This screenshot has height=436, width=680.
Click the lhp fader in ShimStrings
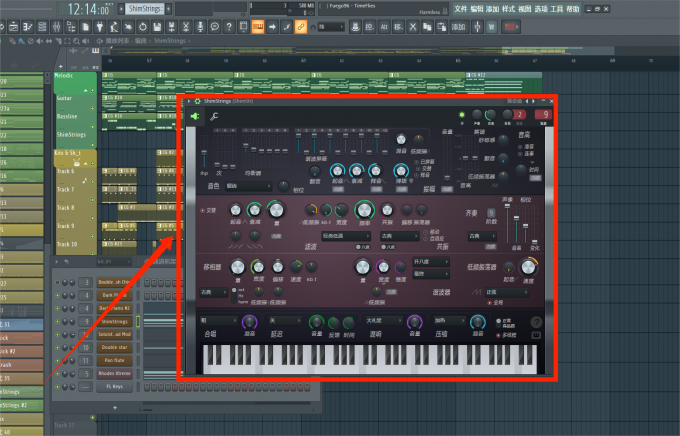(204, 154)
